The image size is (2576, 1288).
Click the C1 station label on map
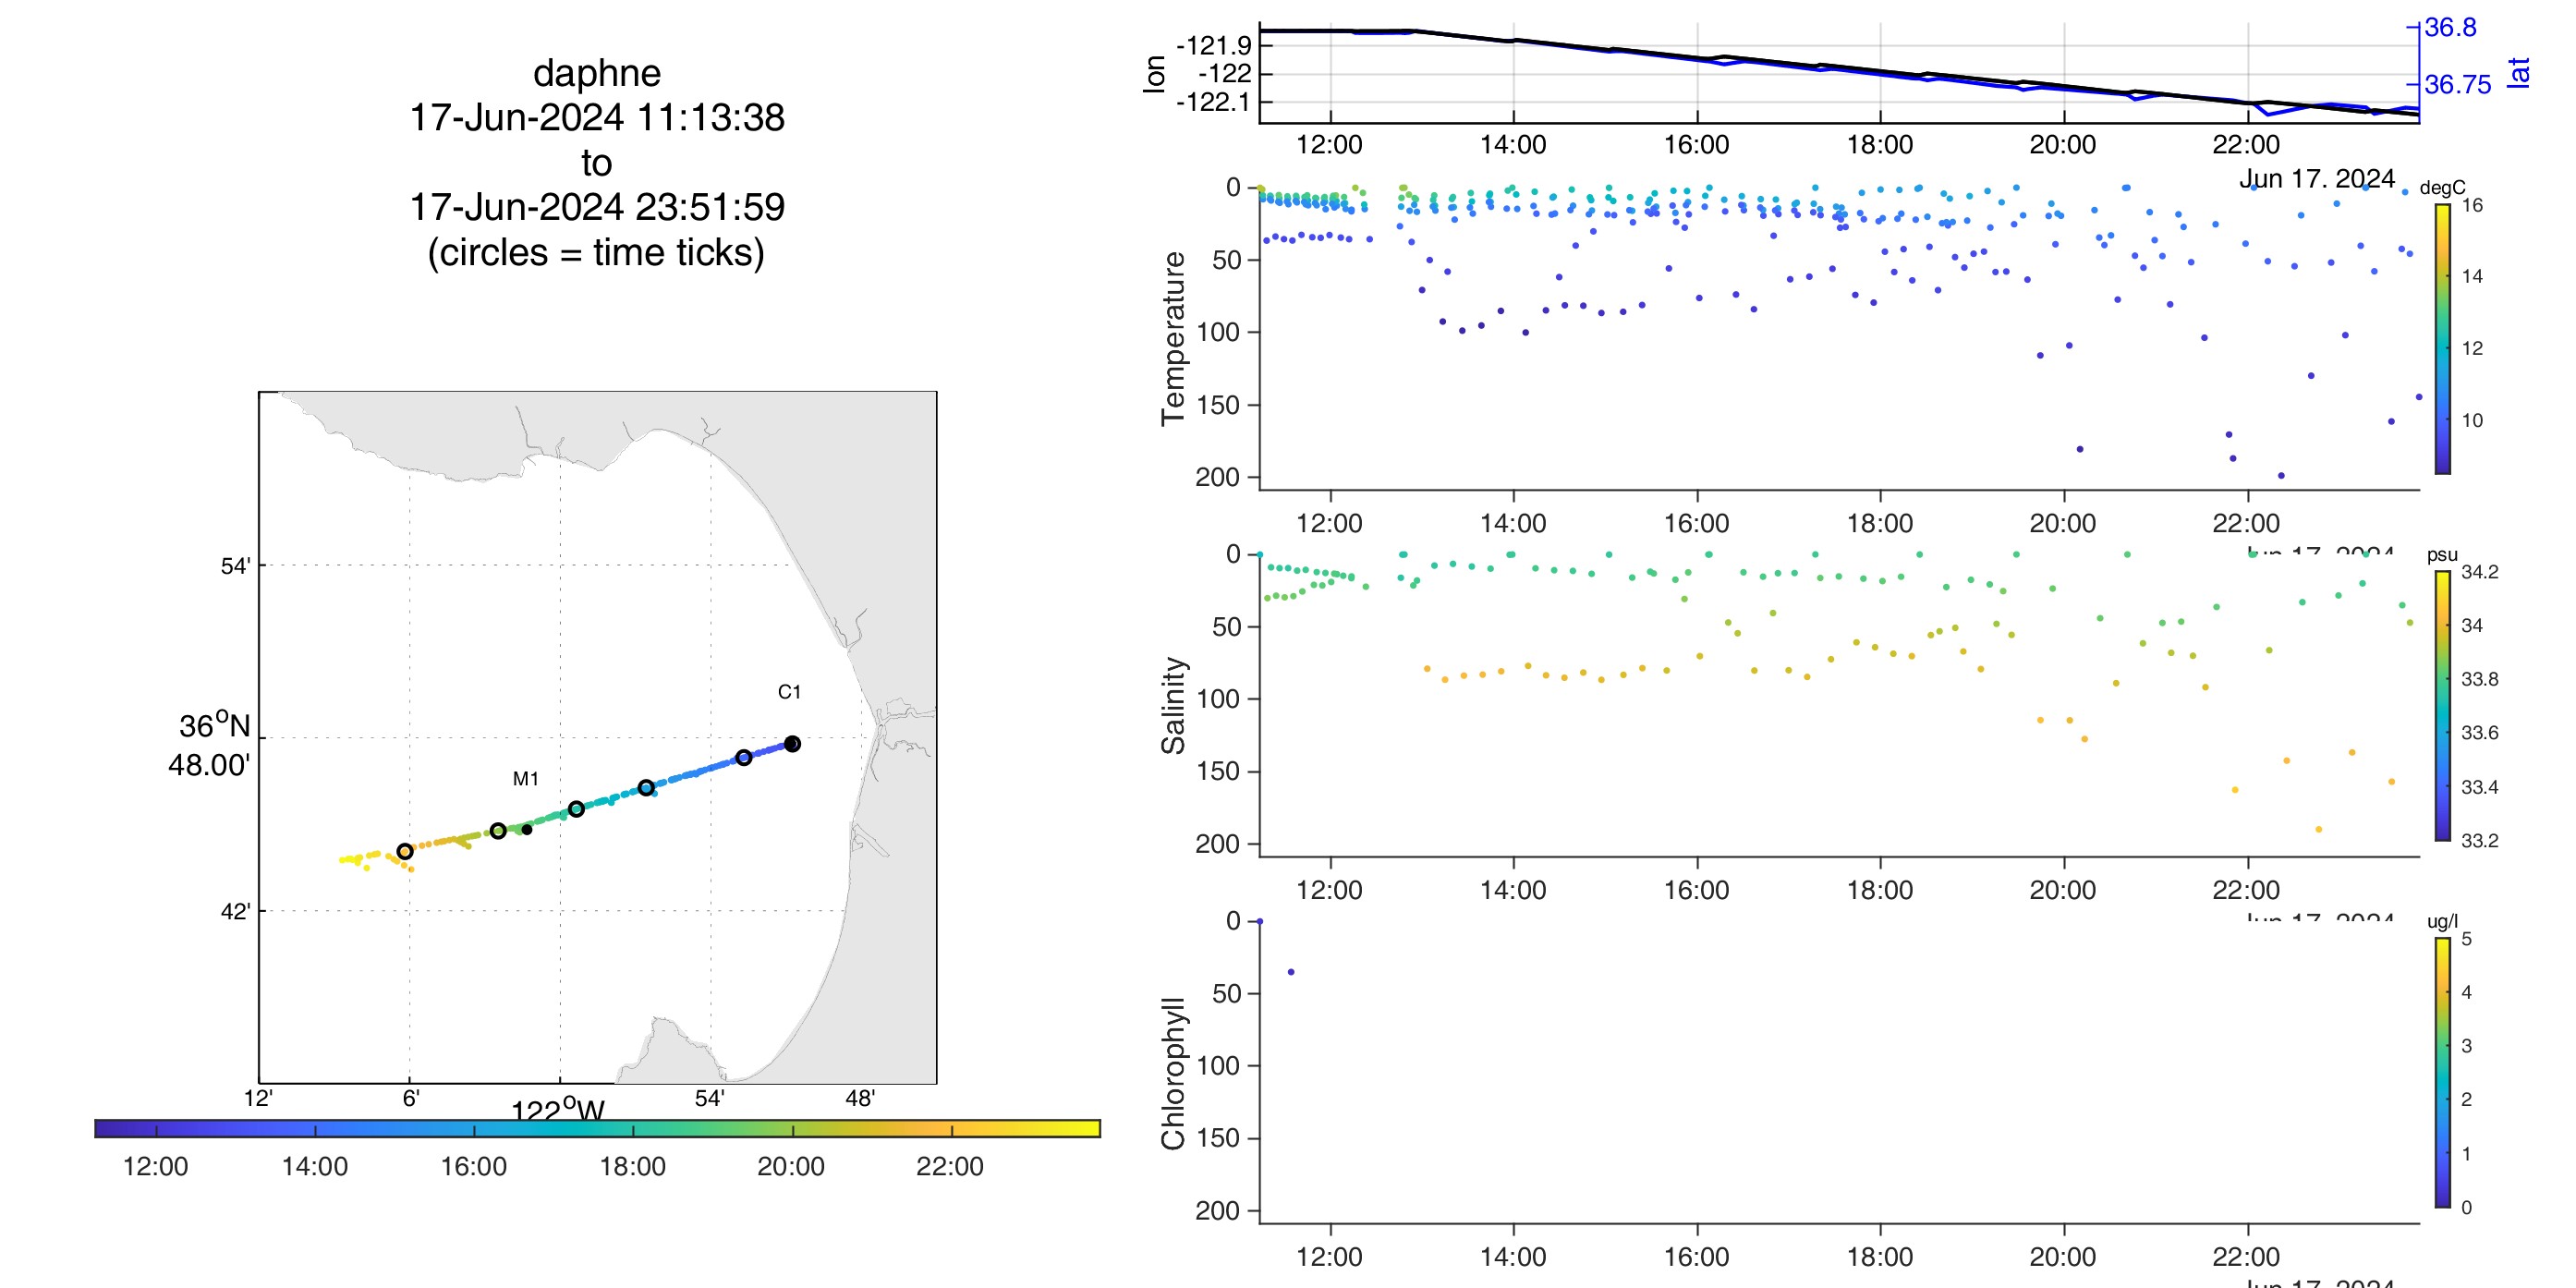coord(789,692)
